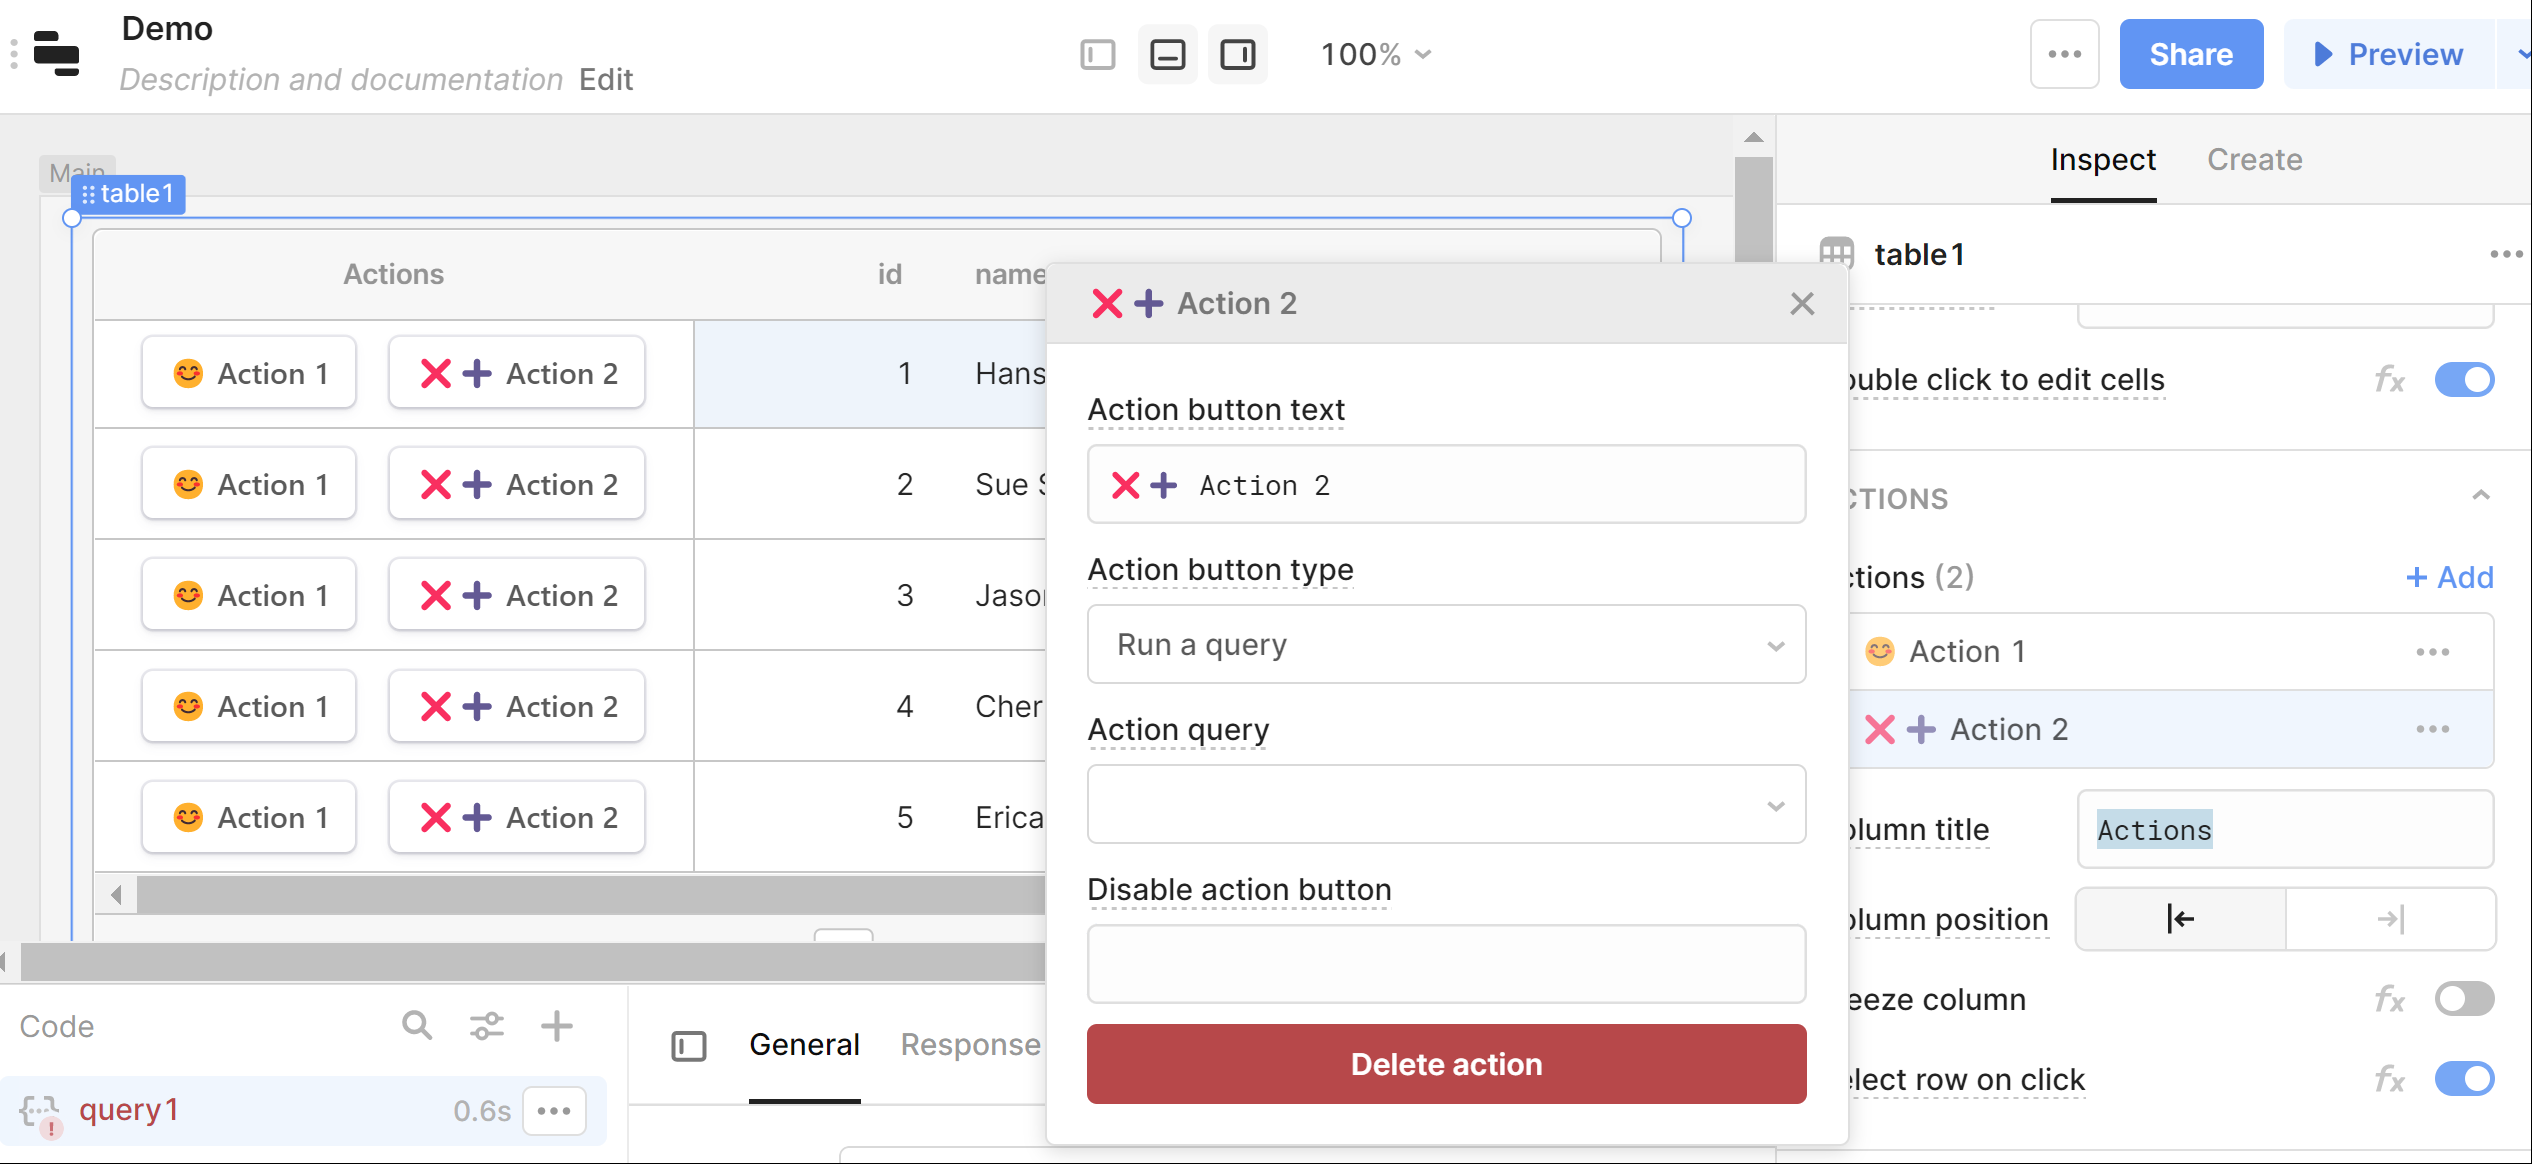The width and height of the screenshot is (2532, 1164).
Task: Toggle the bottom panel layout icon
Action: (1167, 54)
